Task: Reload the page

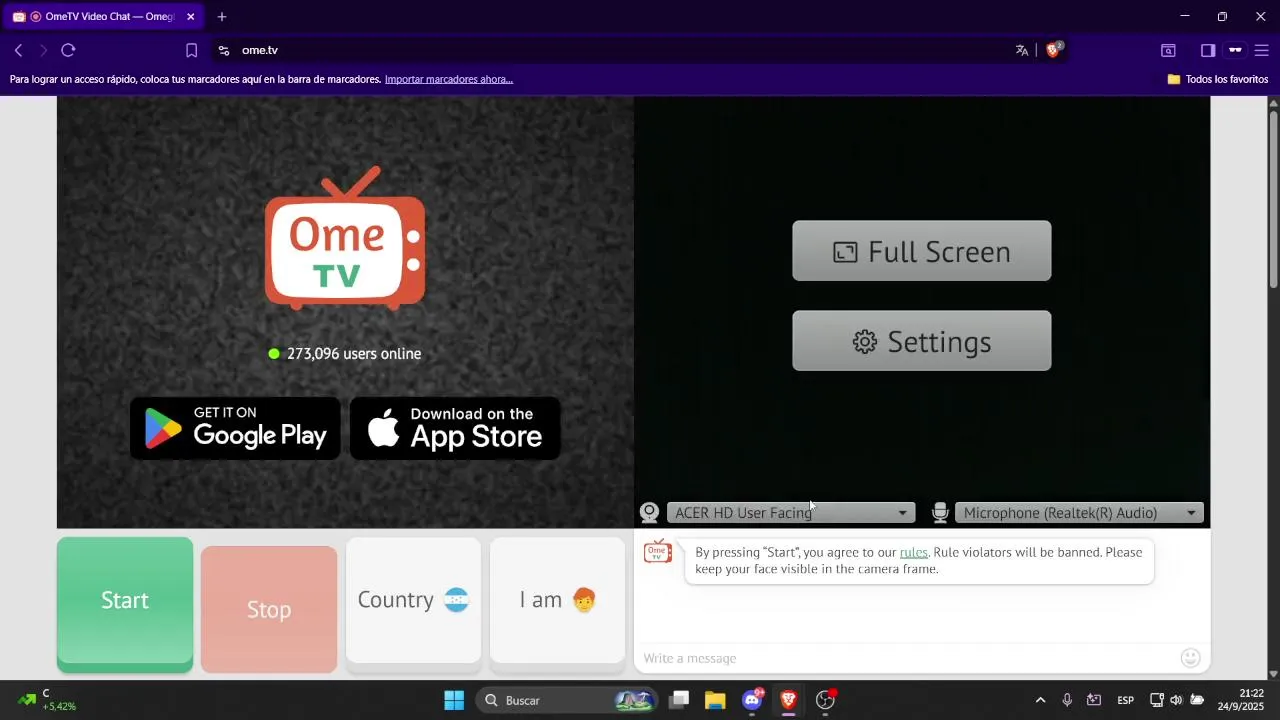Action: 68,50
